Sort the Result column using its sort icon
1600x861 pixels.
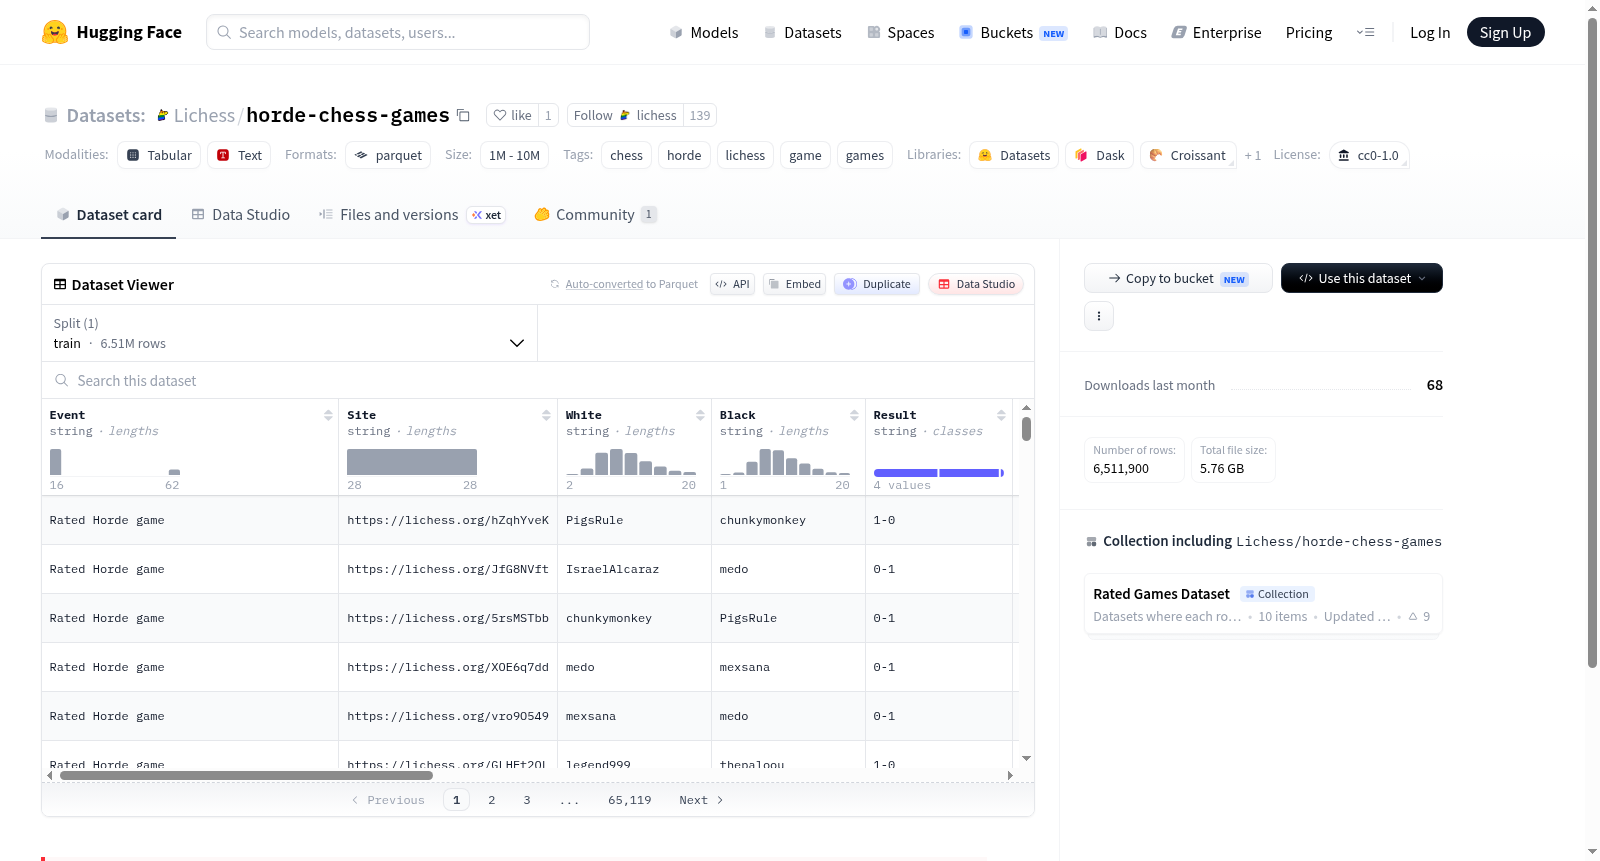[x=1001, y=415]
